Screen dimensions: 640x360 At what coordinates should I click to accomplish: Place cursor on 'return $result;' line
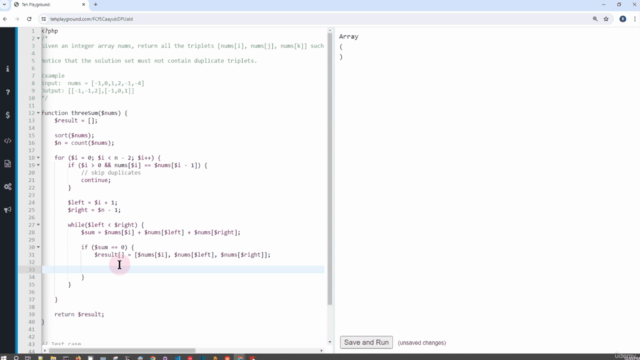point(79,314)
